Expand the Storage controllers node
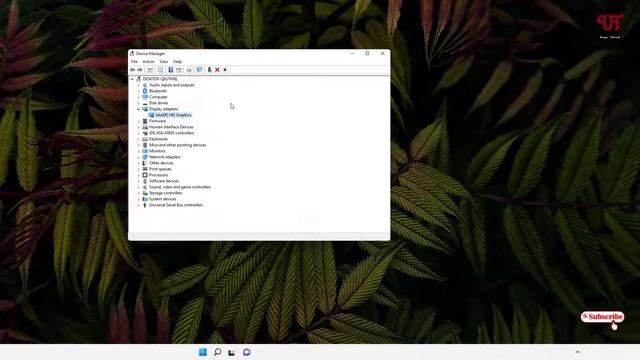Image resolution: width=640 pixels, height=360 pixels. click(138, 193)
